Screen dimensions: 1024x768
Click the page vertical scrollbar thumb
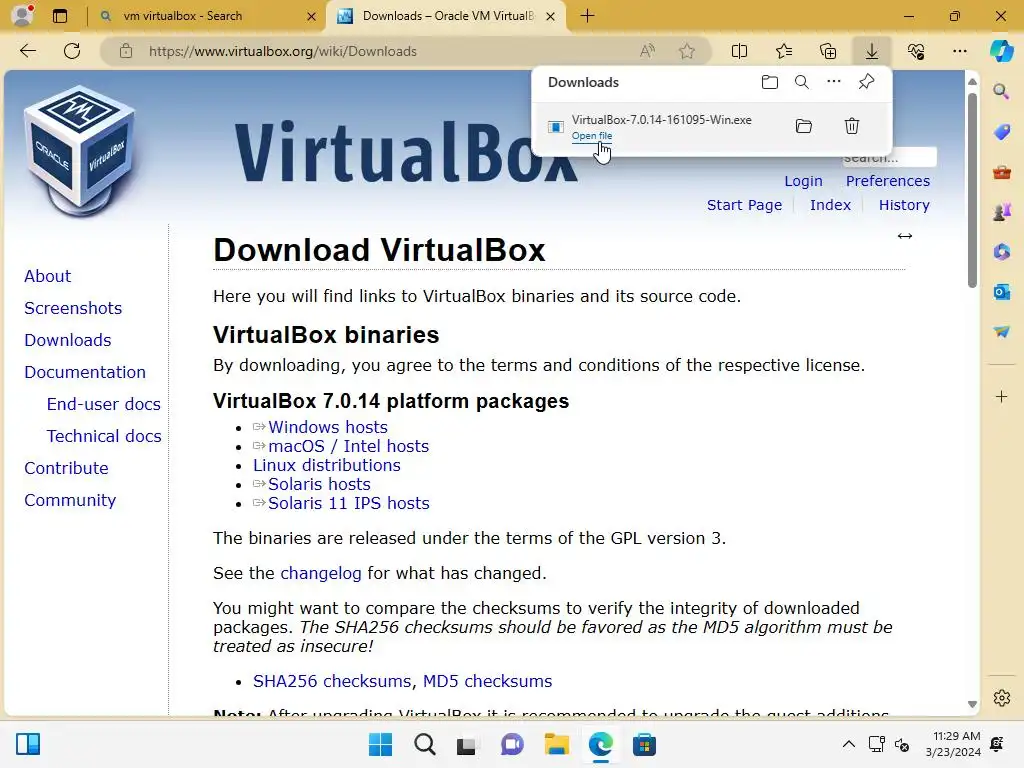click(972, 189)
